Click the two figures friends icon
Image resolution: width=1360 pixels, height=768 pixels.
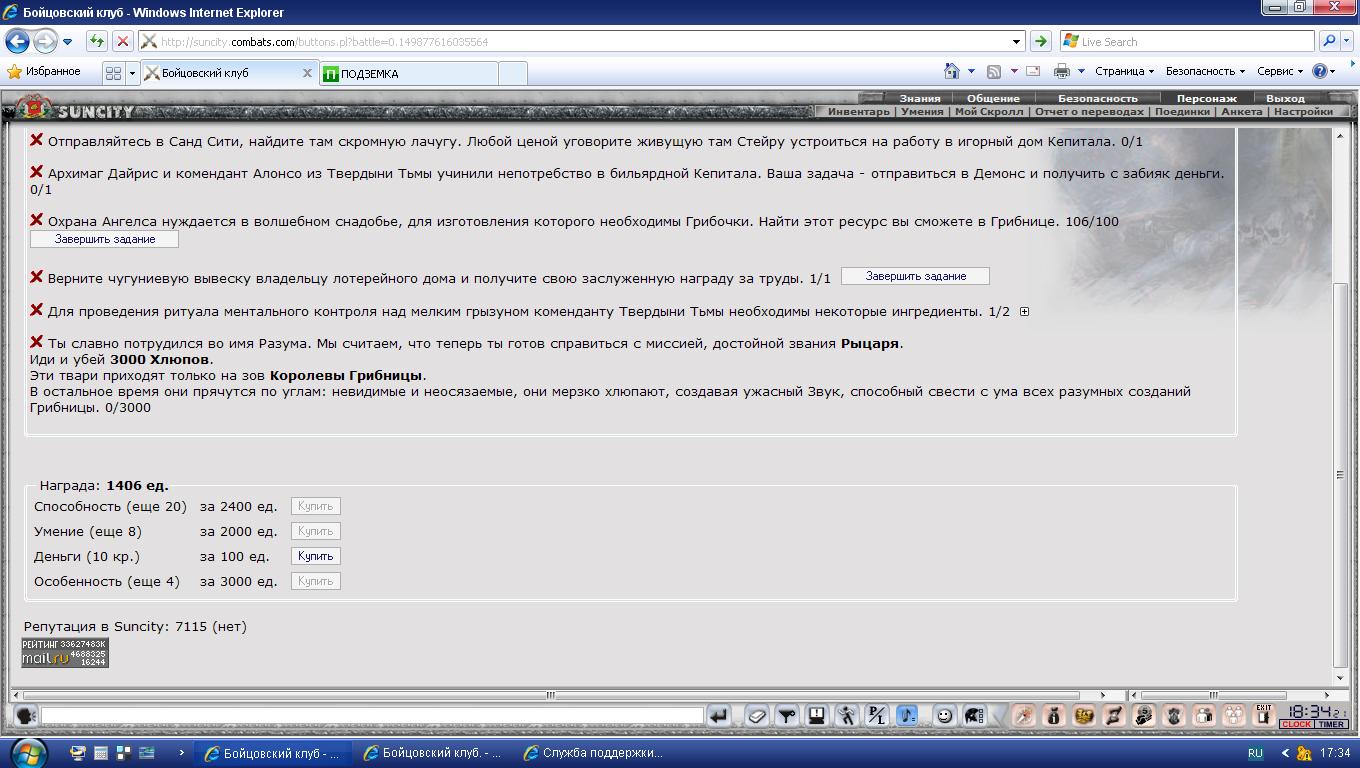pyautogui.click(x=1204, y=715)
